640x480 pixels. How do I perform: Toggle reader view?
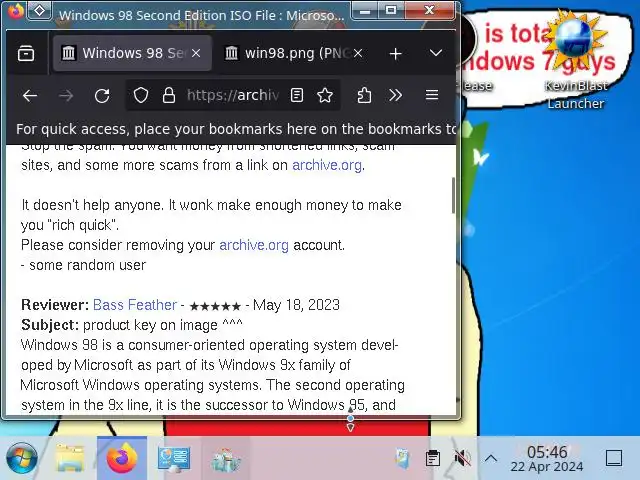(x=297, y=96)
